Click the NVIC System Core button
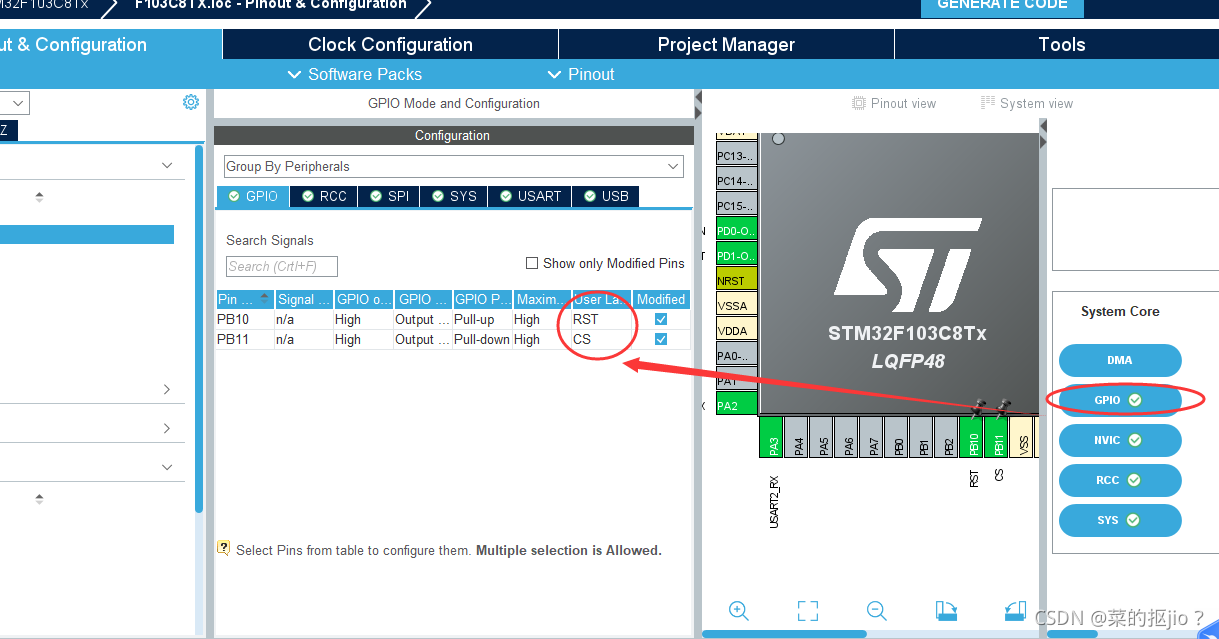 (x=1120, y=440)
